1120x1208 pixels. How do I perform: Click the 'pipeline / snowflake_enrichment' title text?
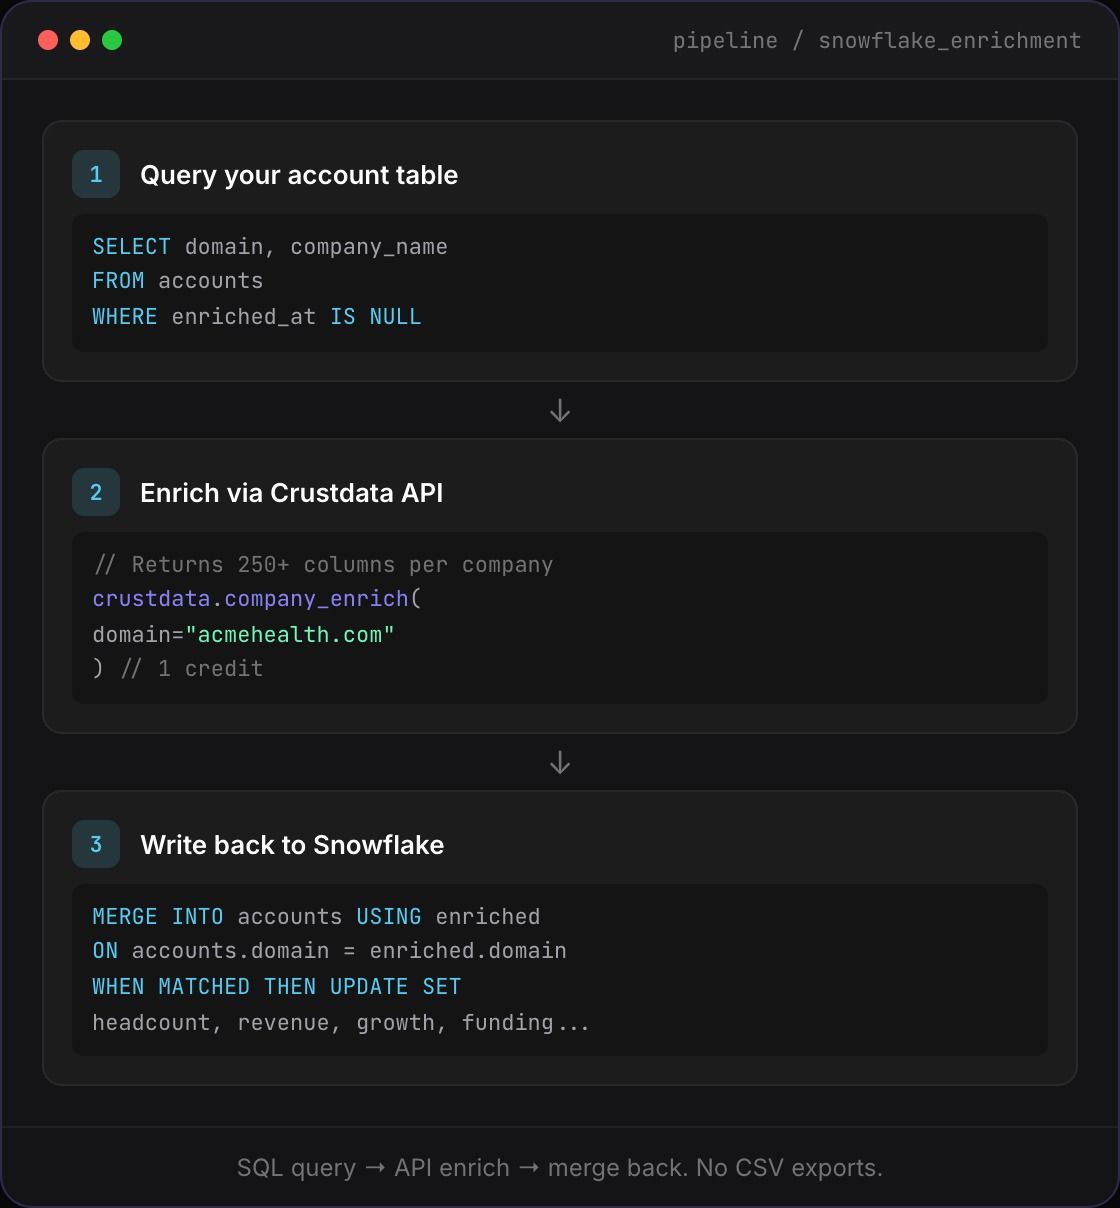click(877, 41)
